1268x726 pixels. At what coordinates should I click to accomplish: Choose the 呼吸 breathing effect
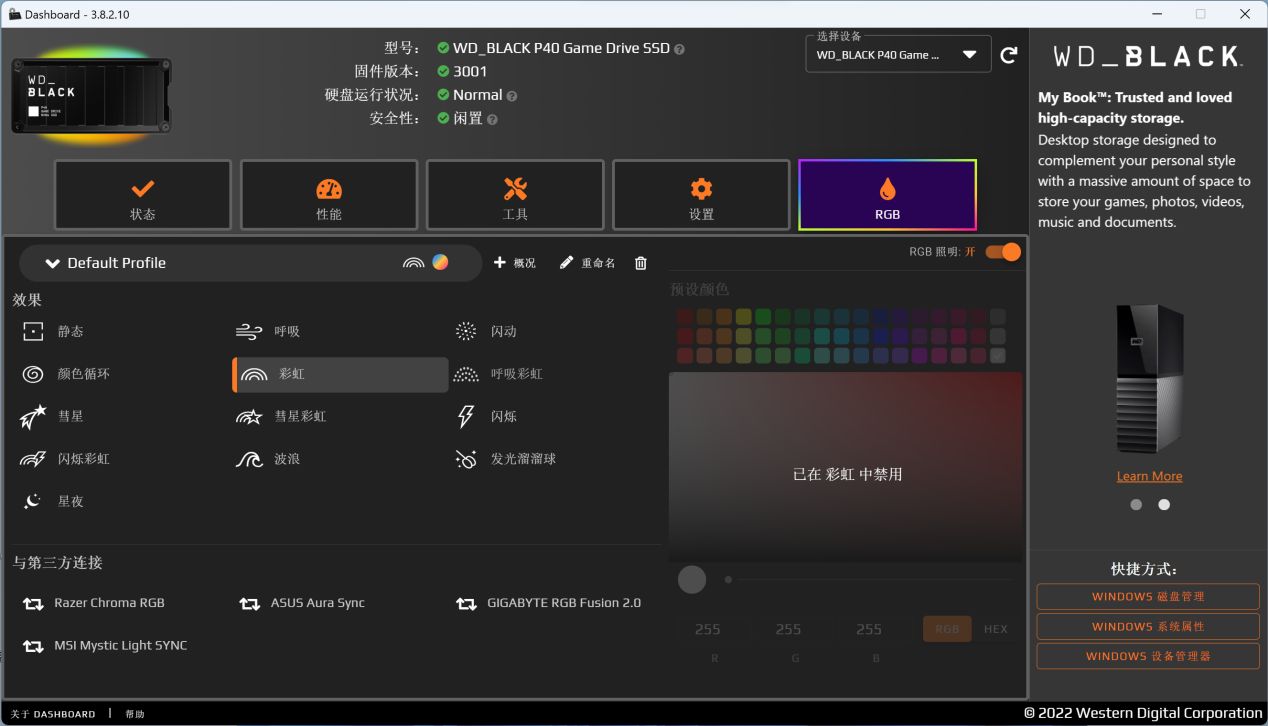pos(268,332)
